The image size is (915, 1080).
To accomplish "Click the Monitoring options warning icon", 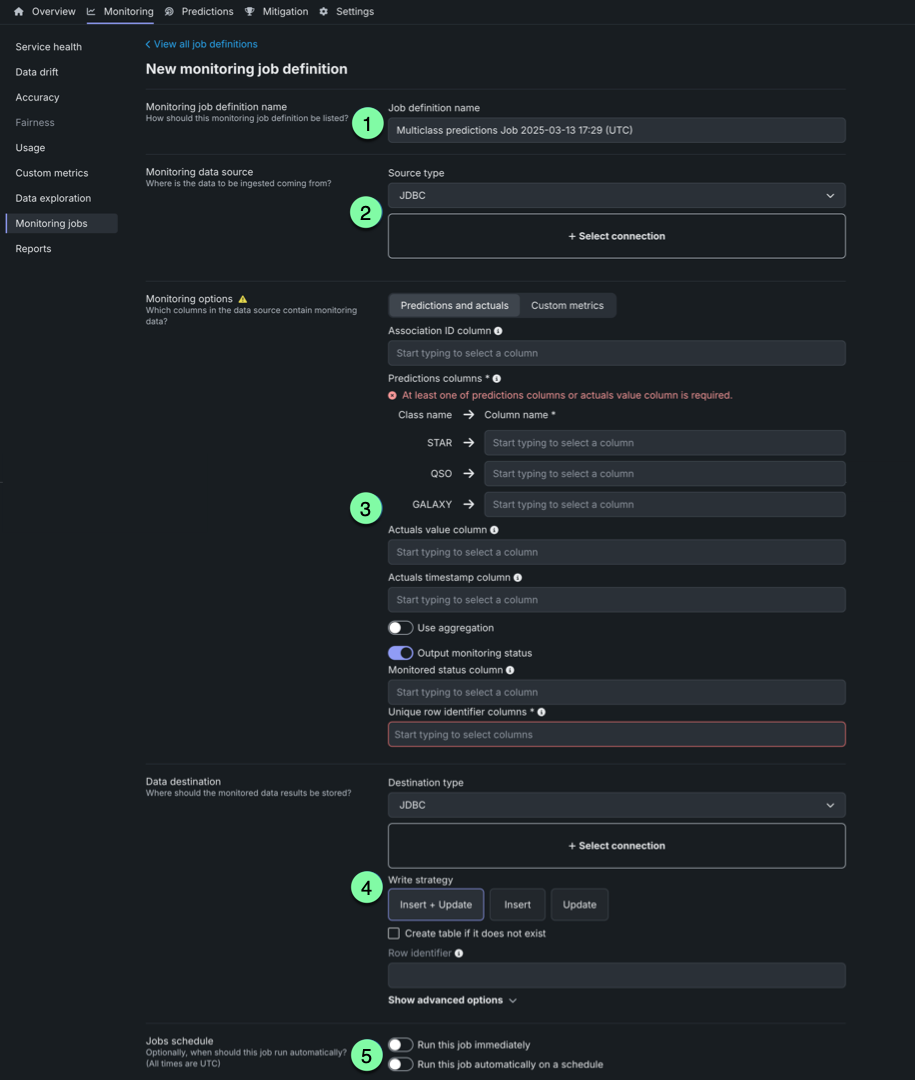I will 243,299.
